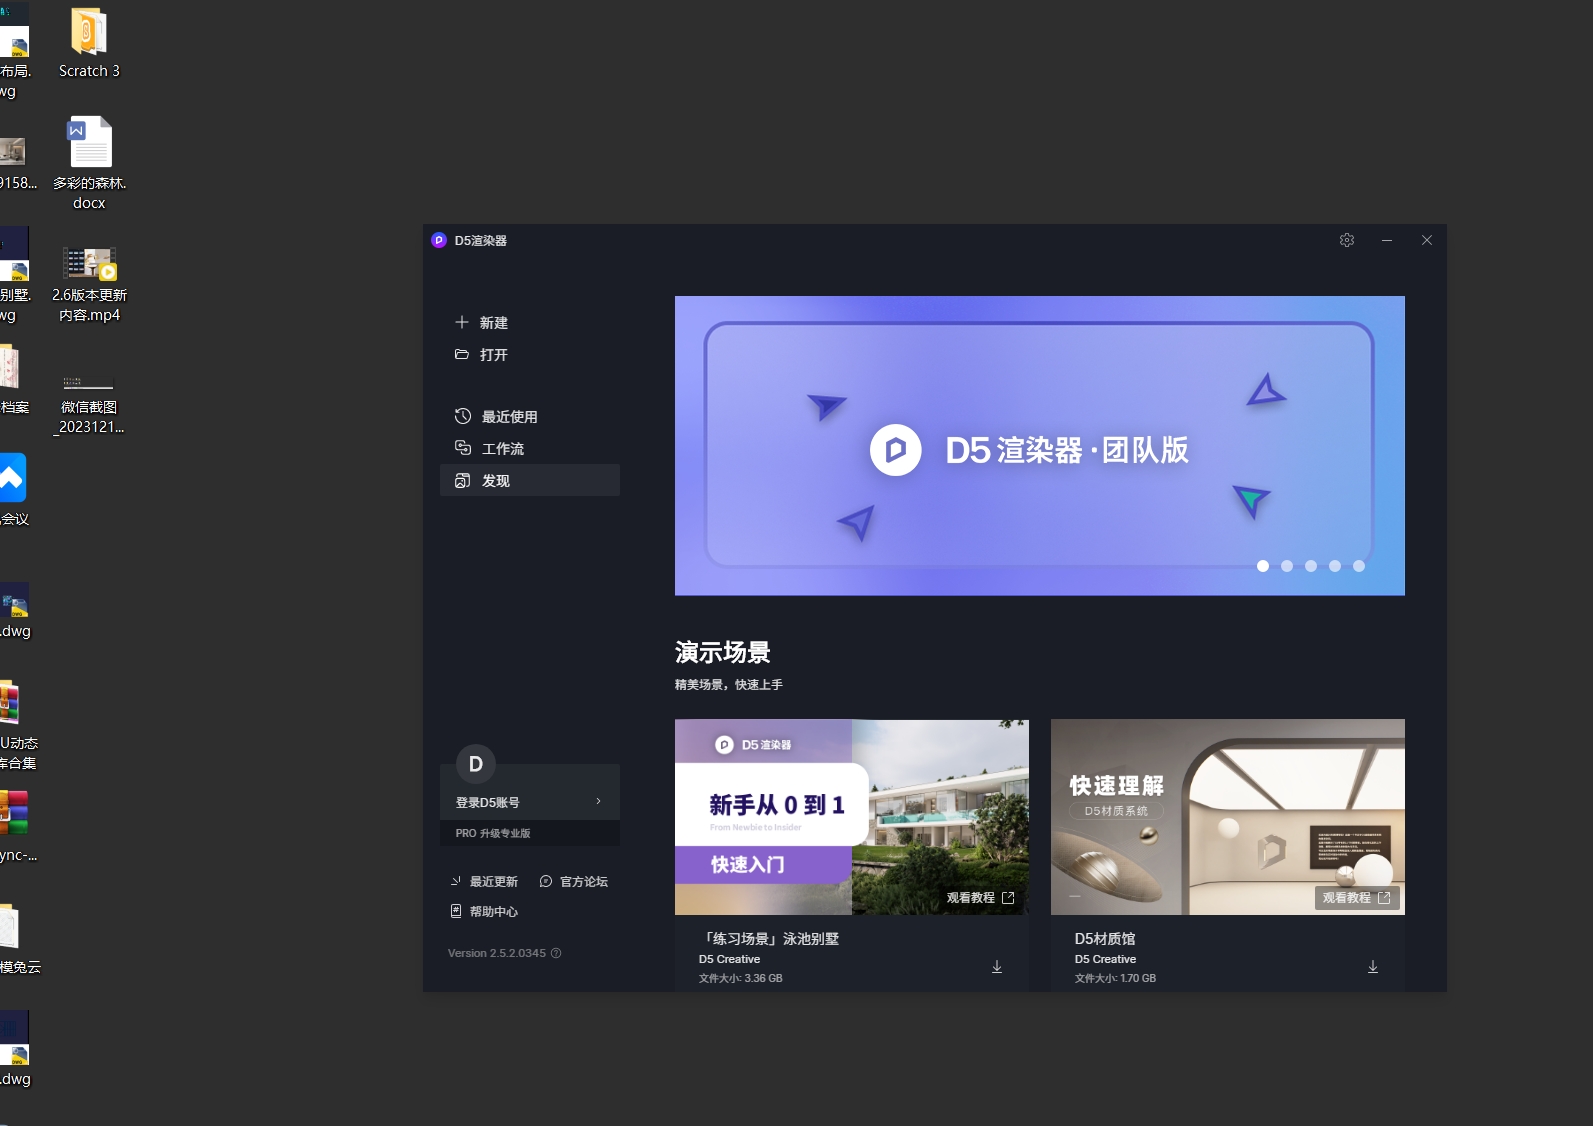This screenshot has height=1126, width=1593.
Task: Click the plus icon beside 新建
Action: [462, 322]
